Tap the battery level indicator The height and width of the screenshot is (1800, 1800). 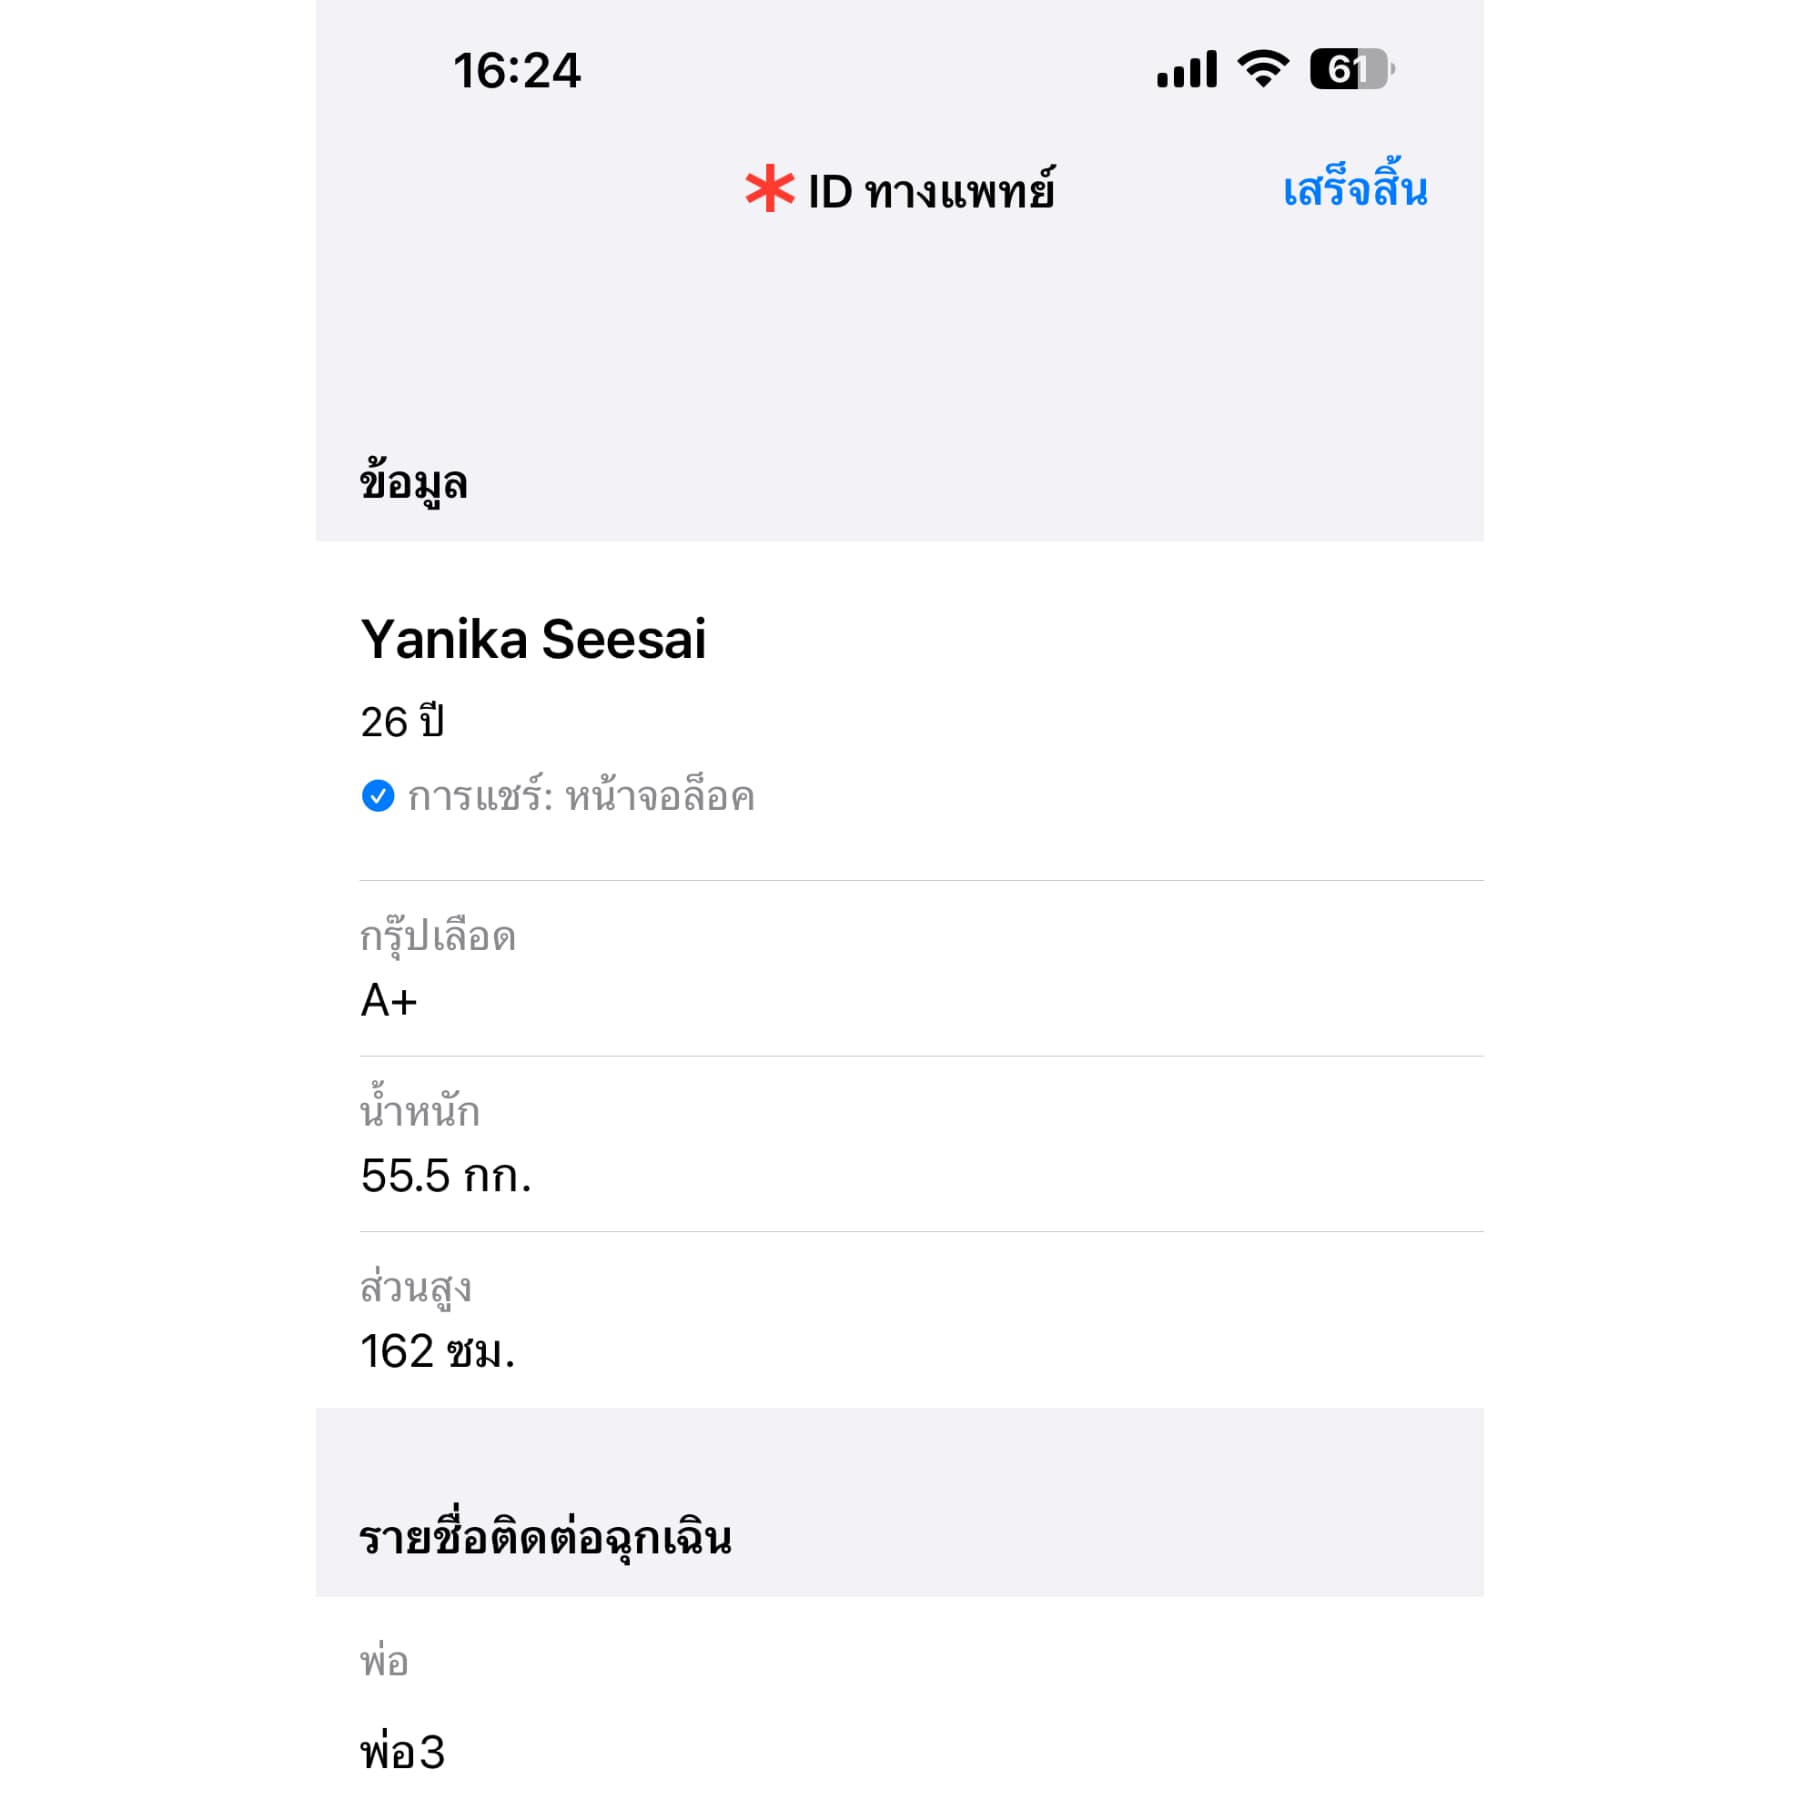coord(1351,69)
